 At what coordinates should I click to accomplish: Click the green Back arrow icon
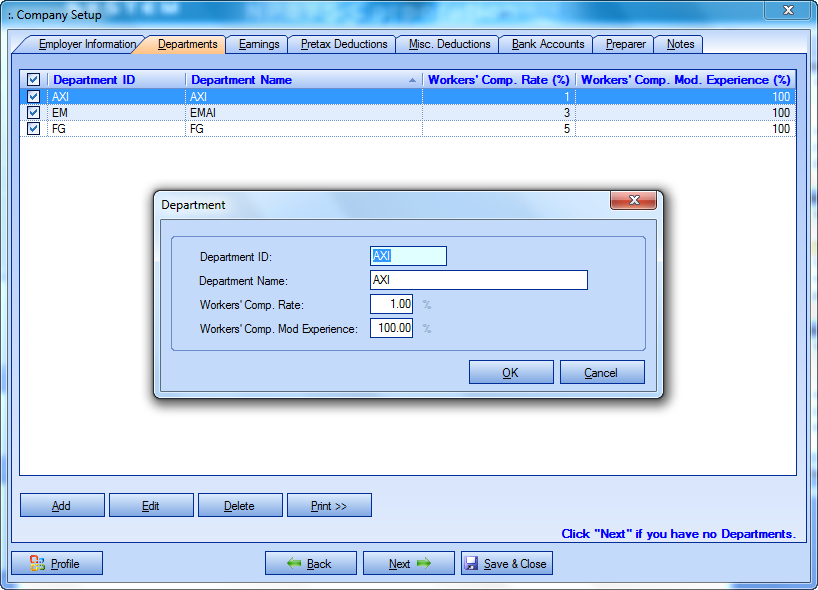point(294,563)
